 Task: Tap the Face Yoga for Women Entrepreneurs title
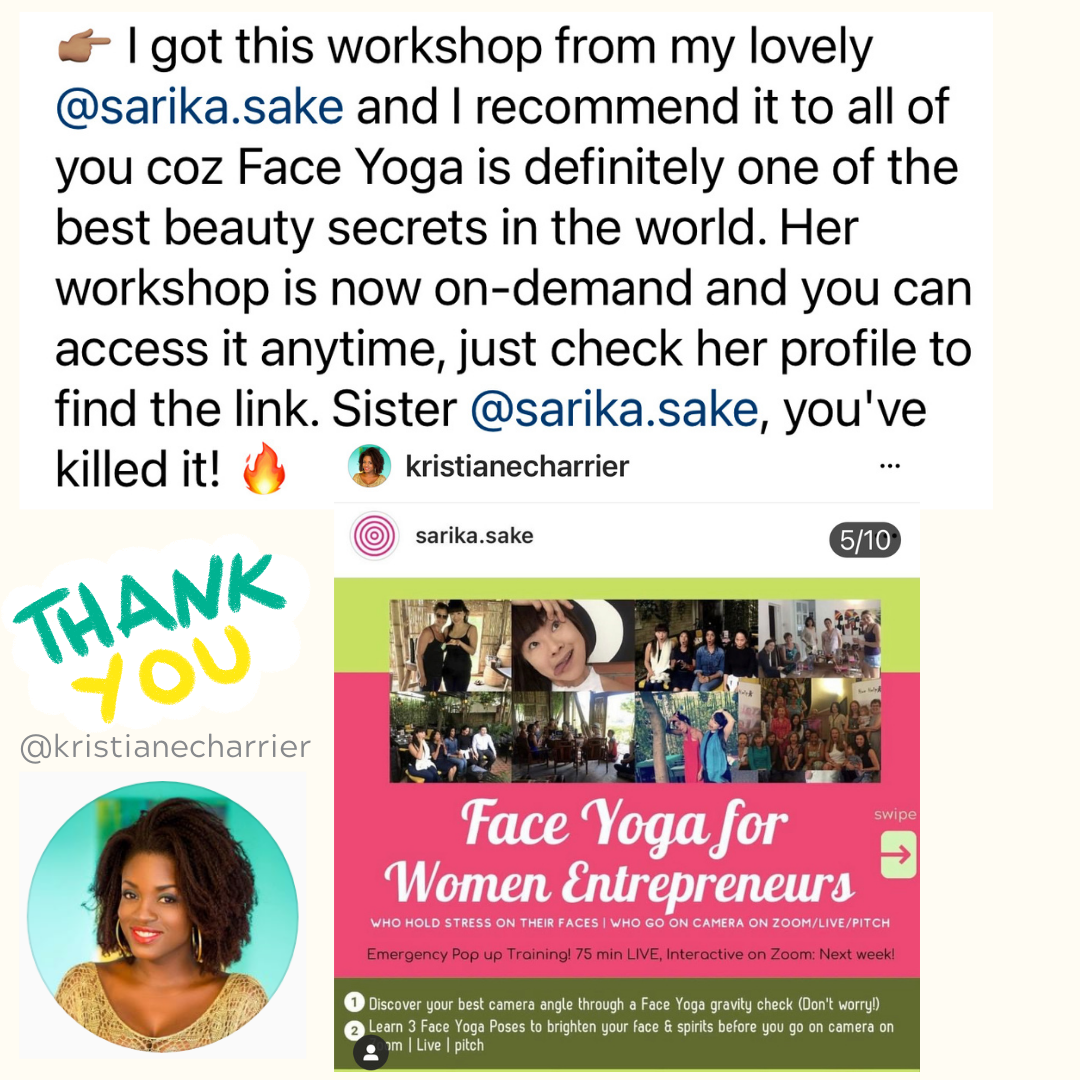pyautogui.click(x=620, y=852)
